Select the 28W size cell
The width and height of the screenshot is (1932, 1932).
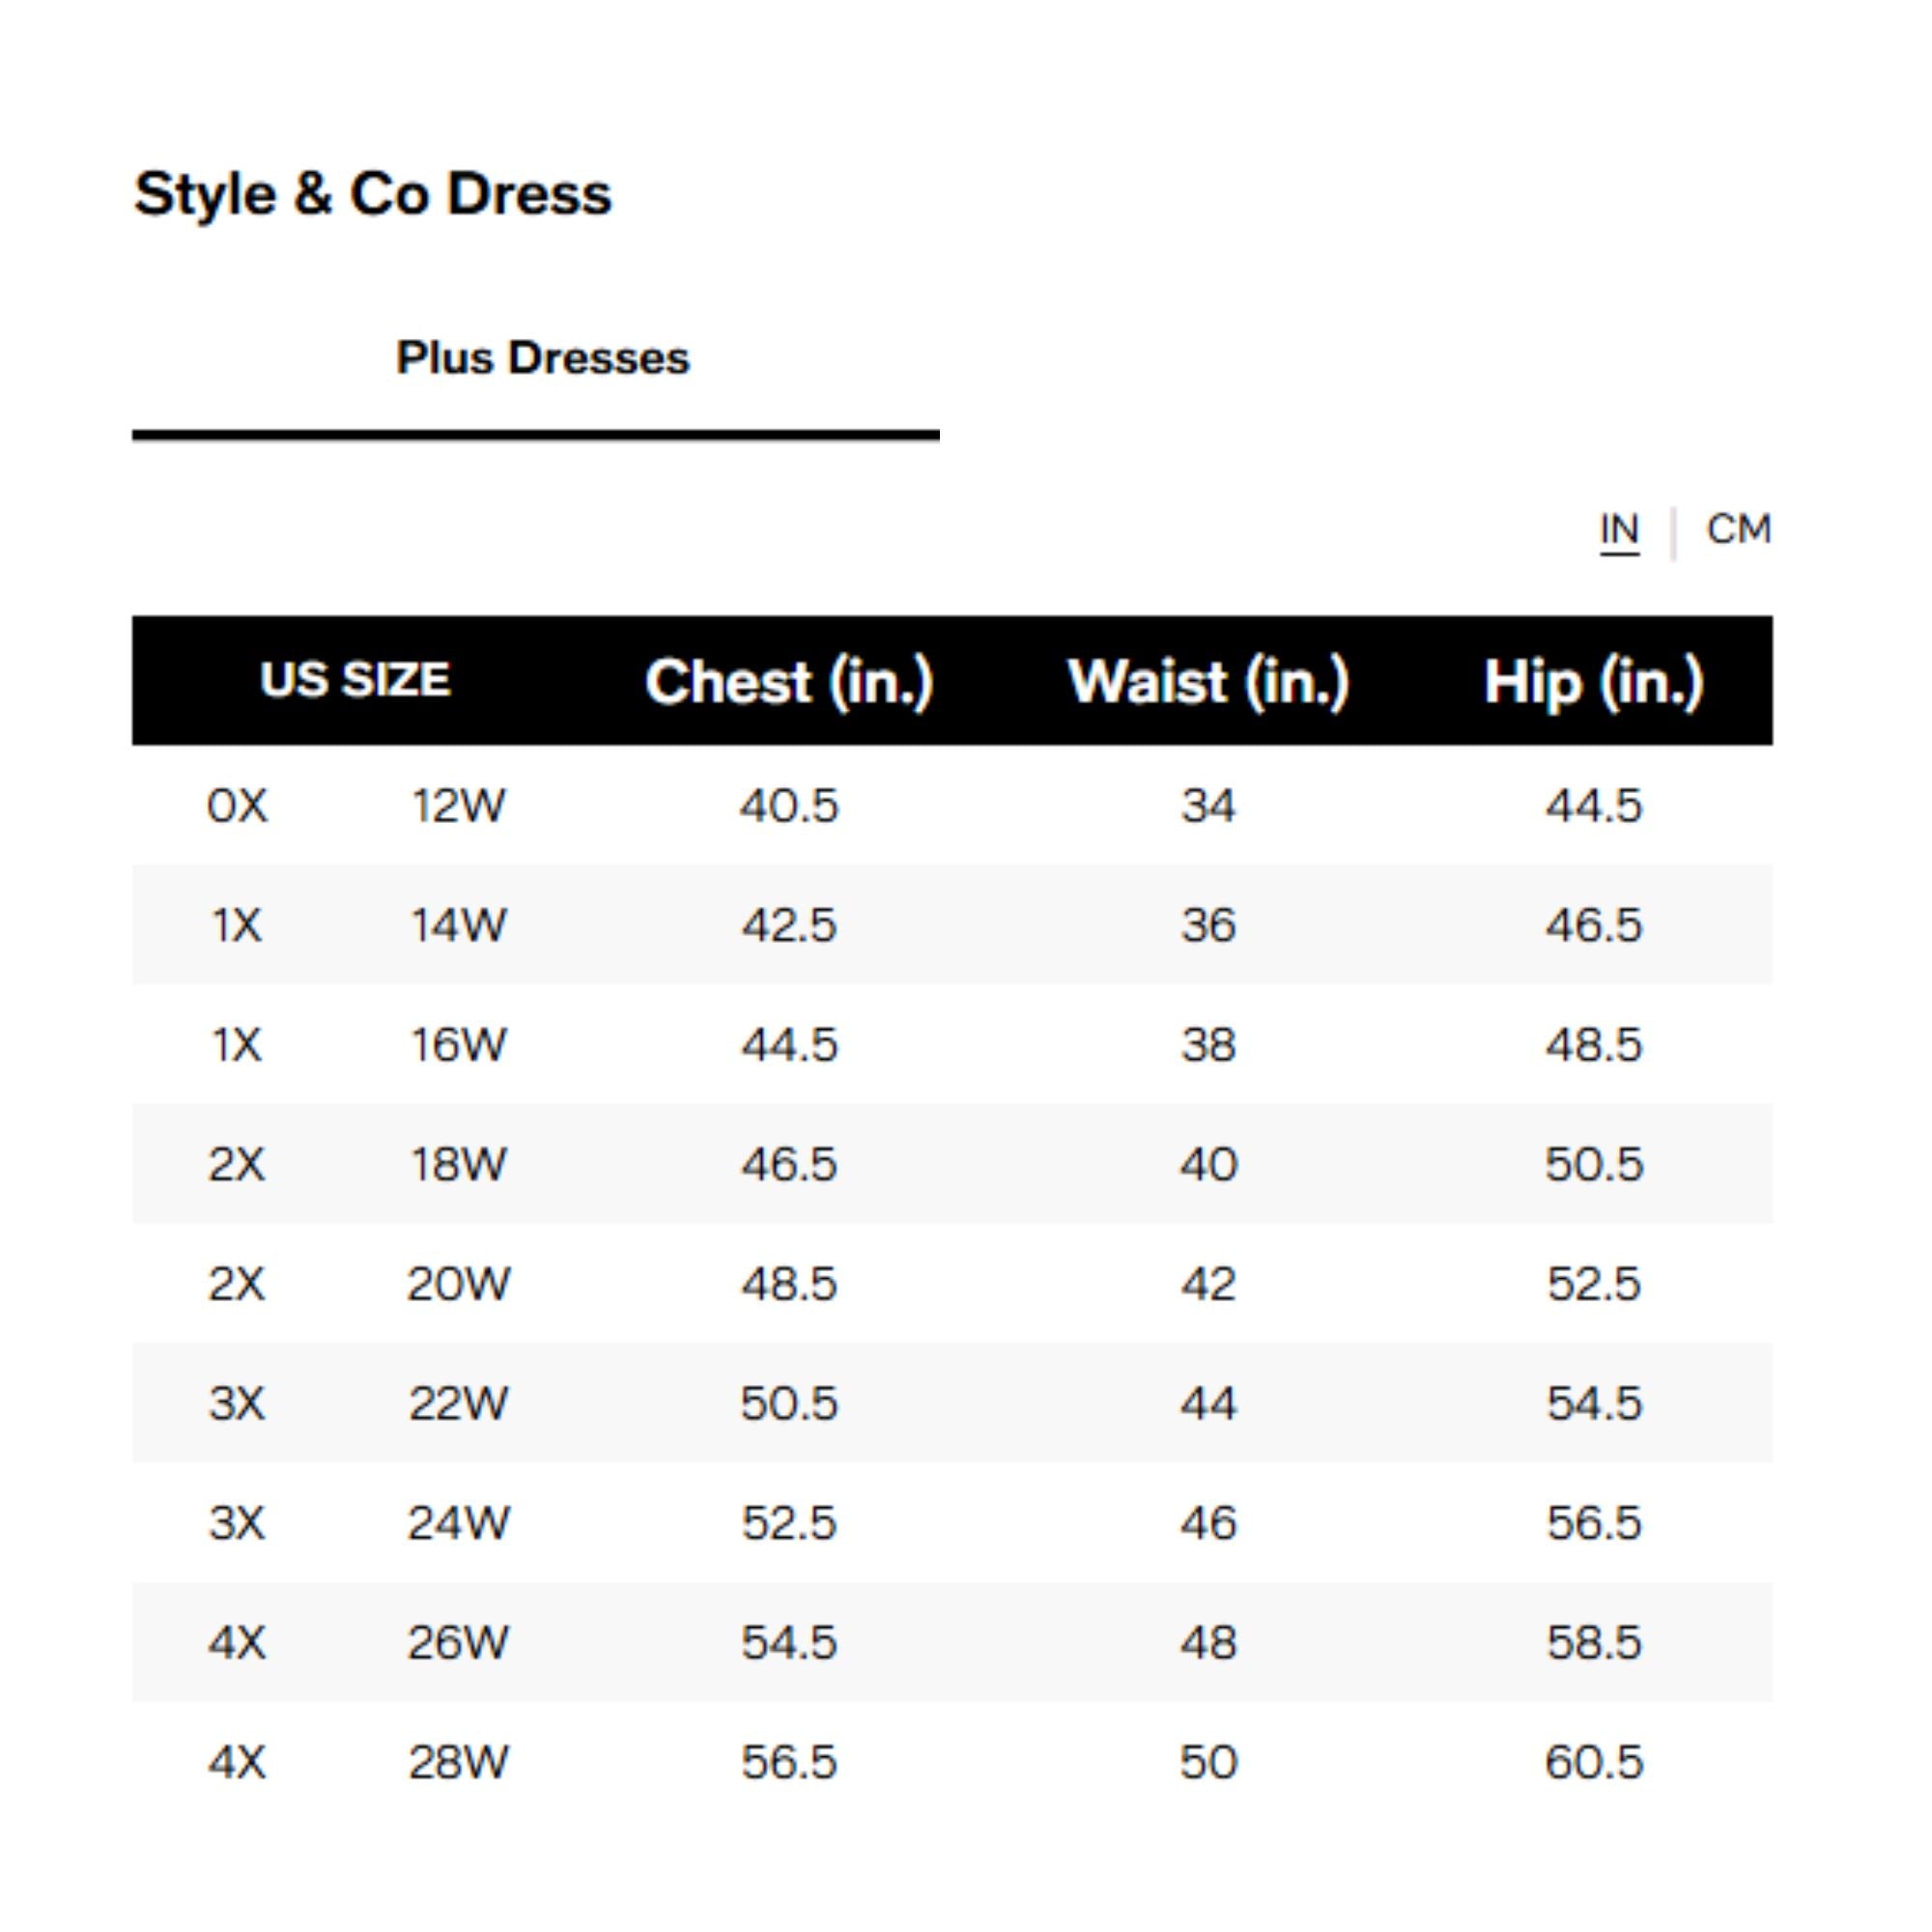click(x=459, y=1762)
